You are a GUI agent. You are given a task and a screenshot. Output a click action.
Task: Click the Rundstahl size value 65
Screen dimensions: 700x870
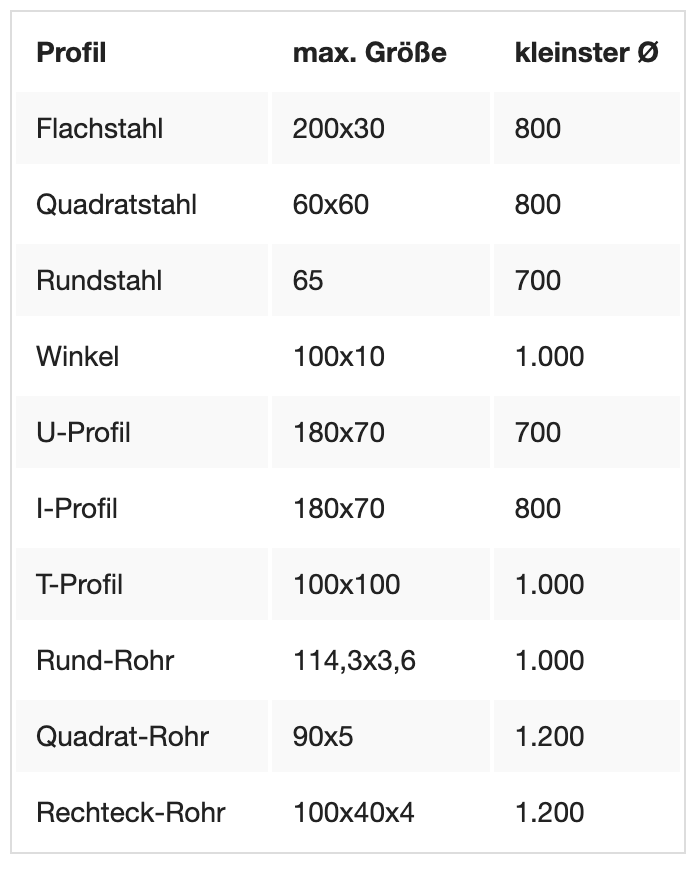coord(308,281)
